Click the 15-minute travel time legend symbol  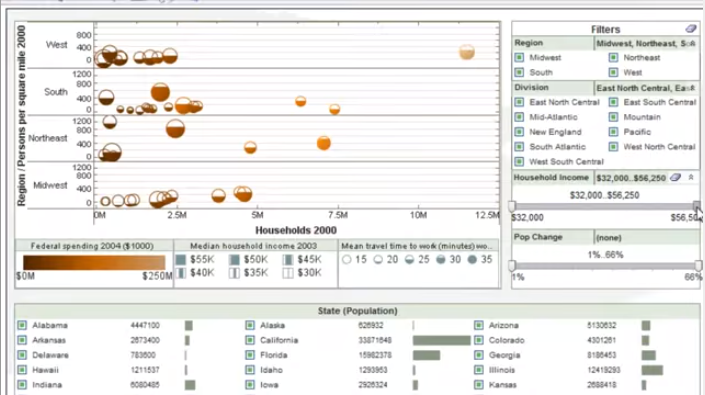(346, 259)
